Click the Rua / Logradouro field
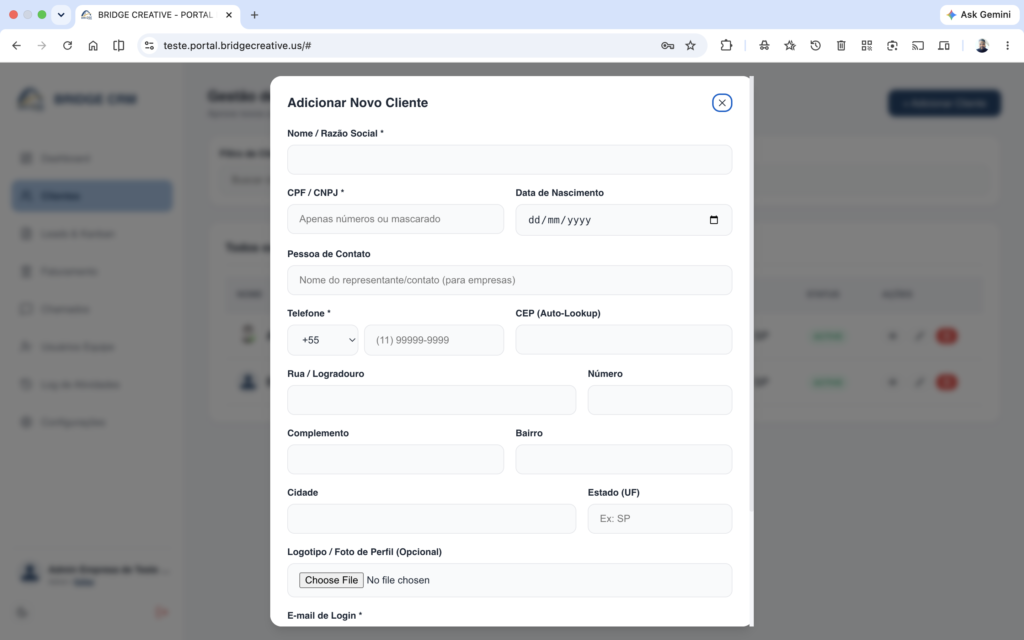The width and height of the screenshot is (1024, 640). point(432,400)
